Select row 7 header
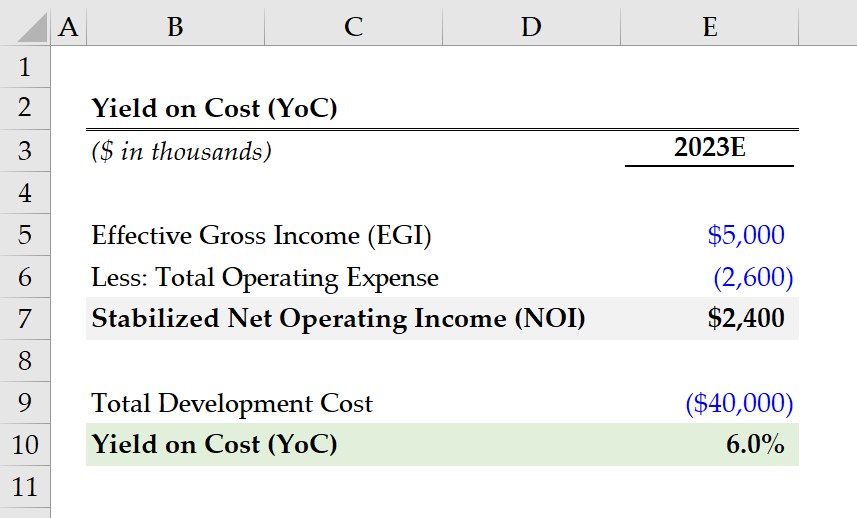 click(x=25, y=319)
